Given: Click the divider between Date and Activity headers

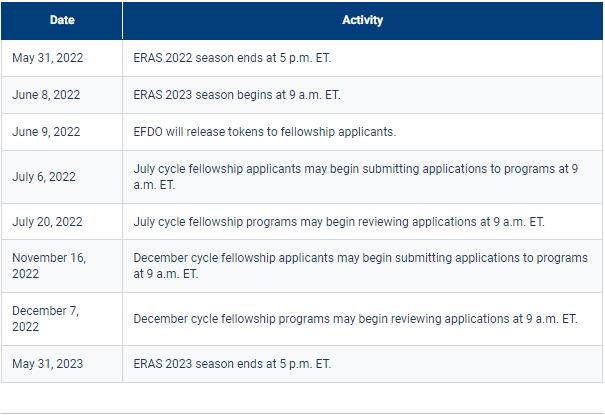Looking at the screenshot, I should click(122, 20).
